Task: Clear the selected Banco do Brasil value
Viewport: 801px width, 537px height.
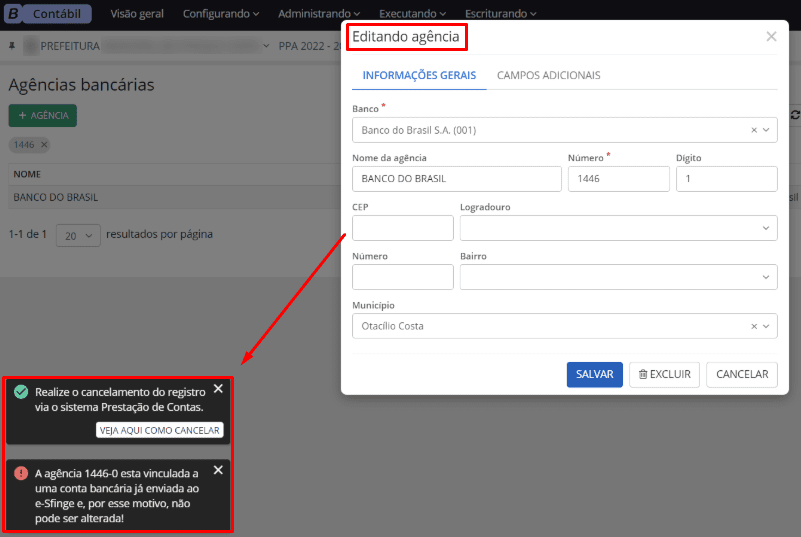Action: pos(753,130)
